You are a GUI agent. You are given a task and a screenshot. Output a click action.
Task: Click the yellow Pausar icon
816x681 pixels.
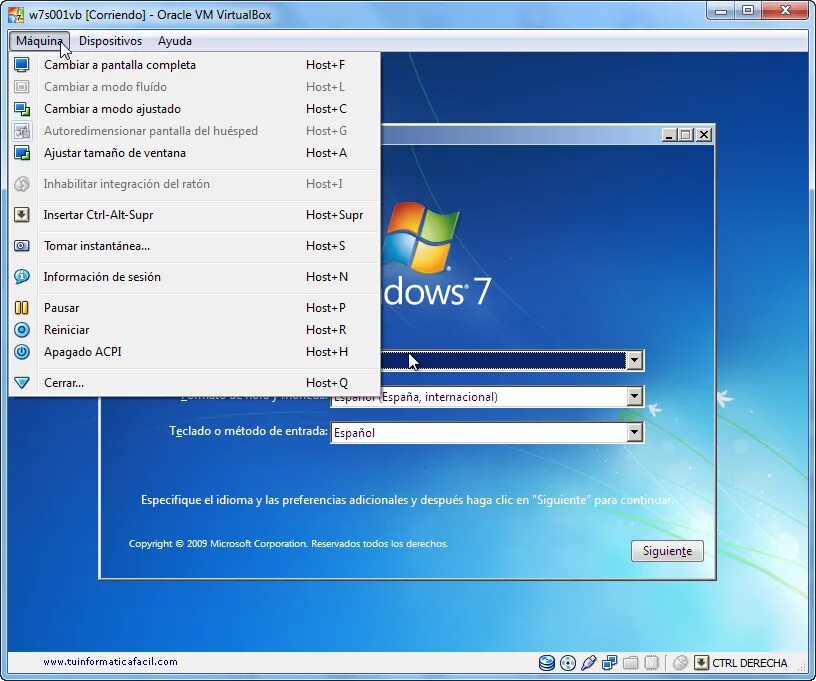click(22, 307)
